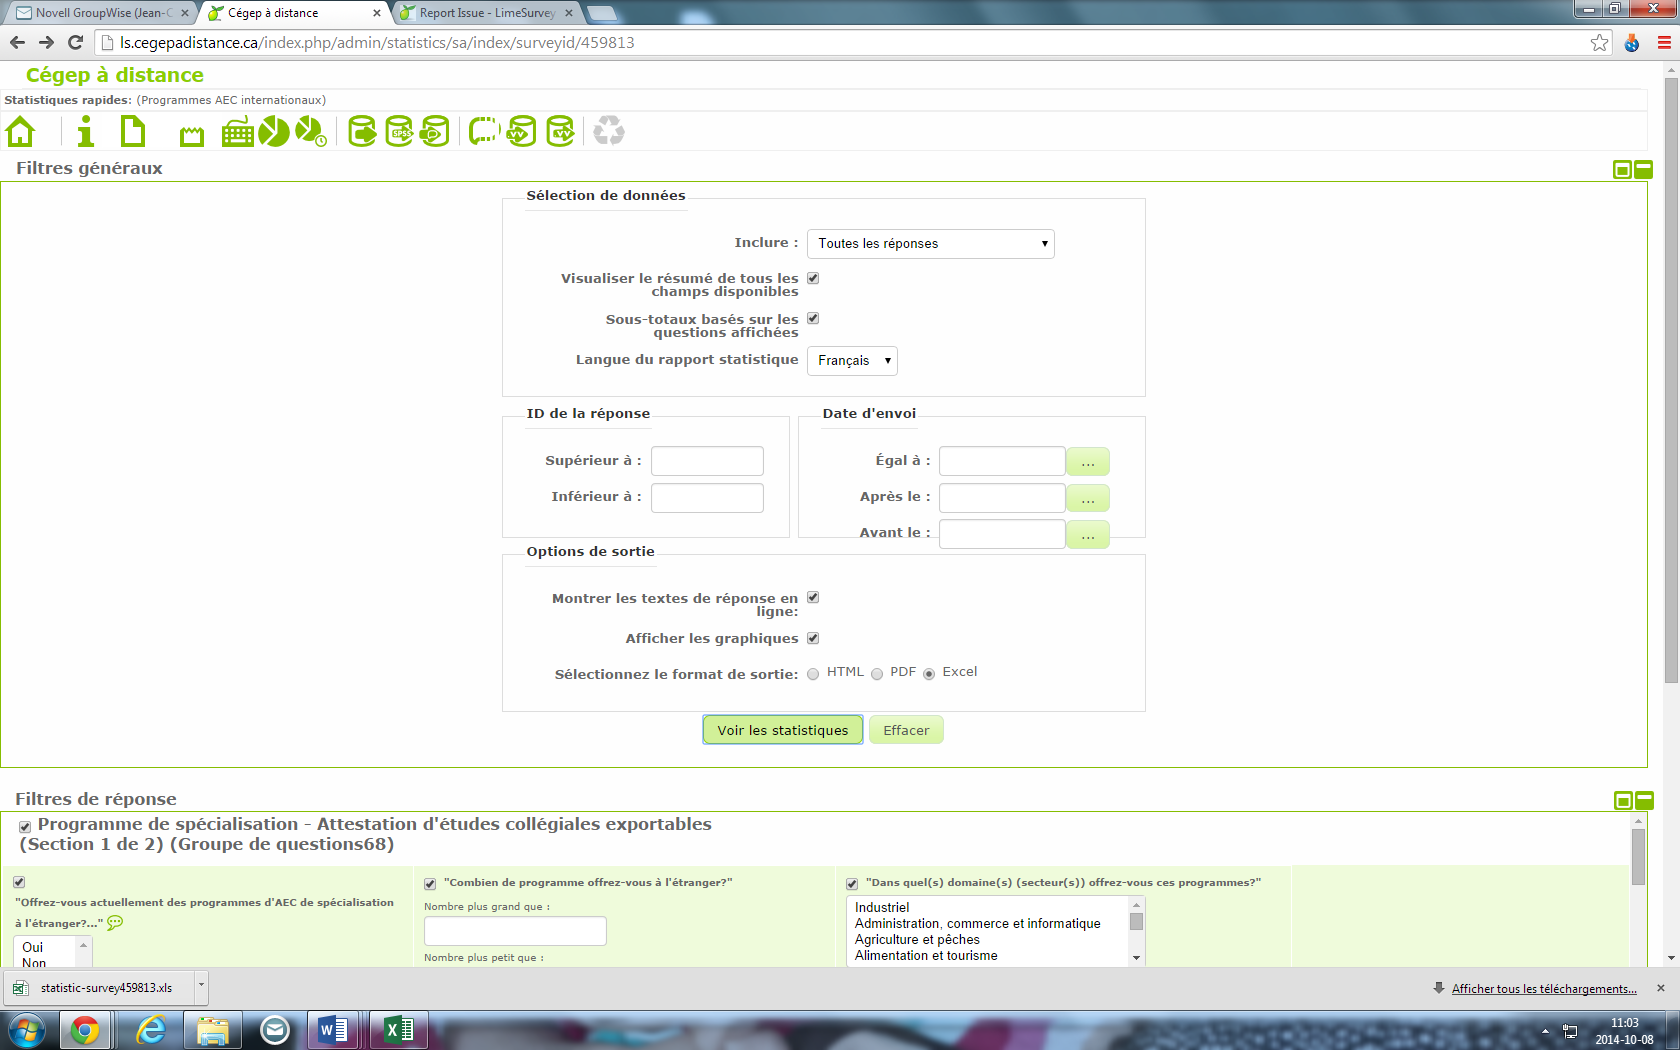Open the downloaded file's options arrow
The image size is (1680, 1050).
[201, 986]
